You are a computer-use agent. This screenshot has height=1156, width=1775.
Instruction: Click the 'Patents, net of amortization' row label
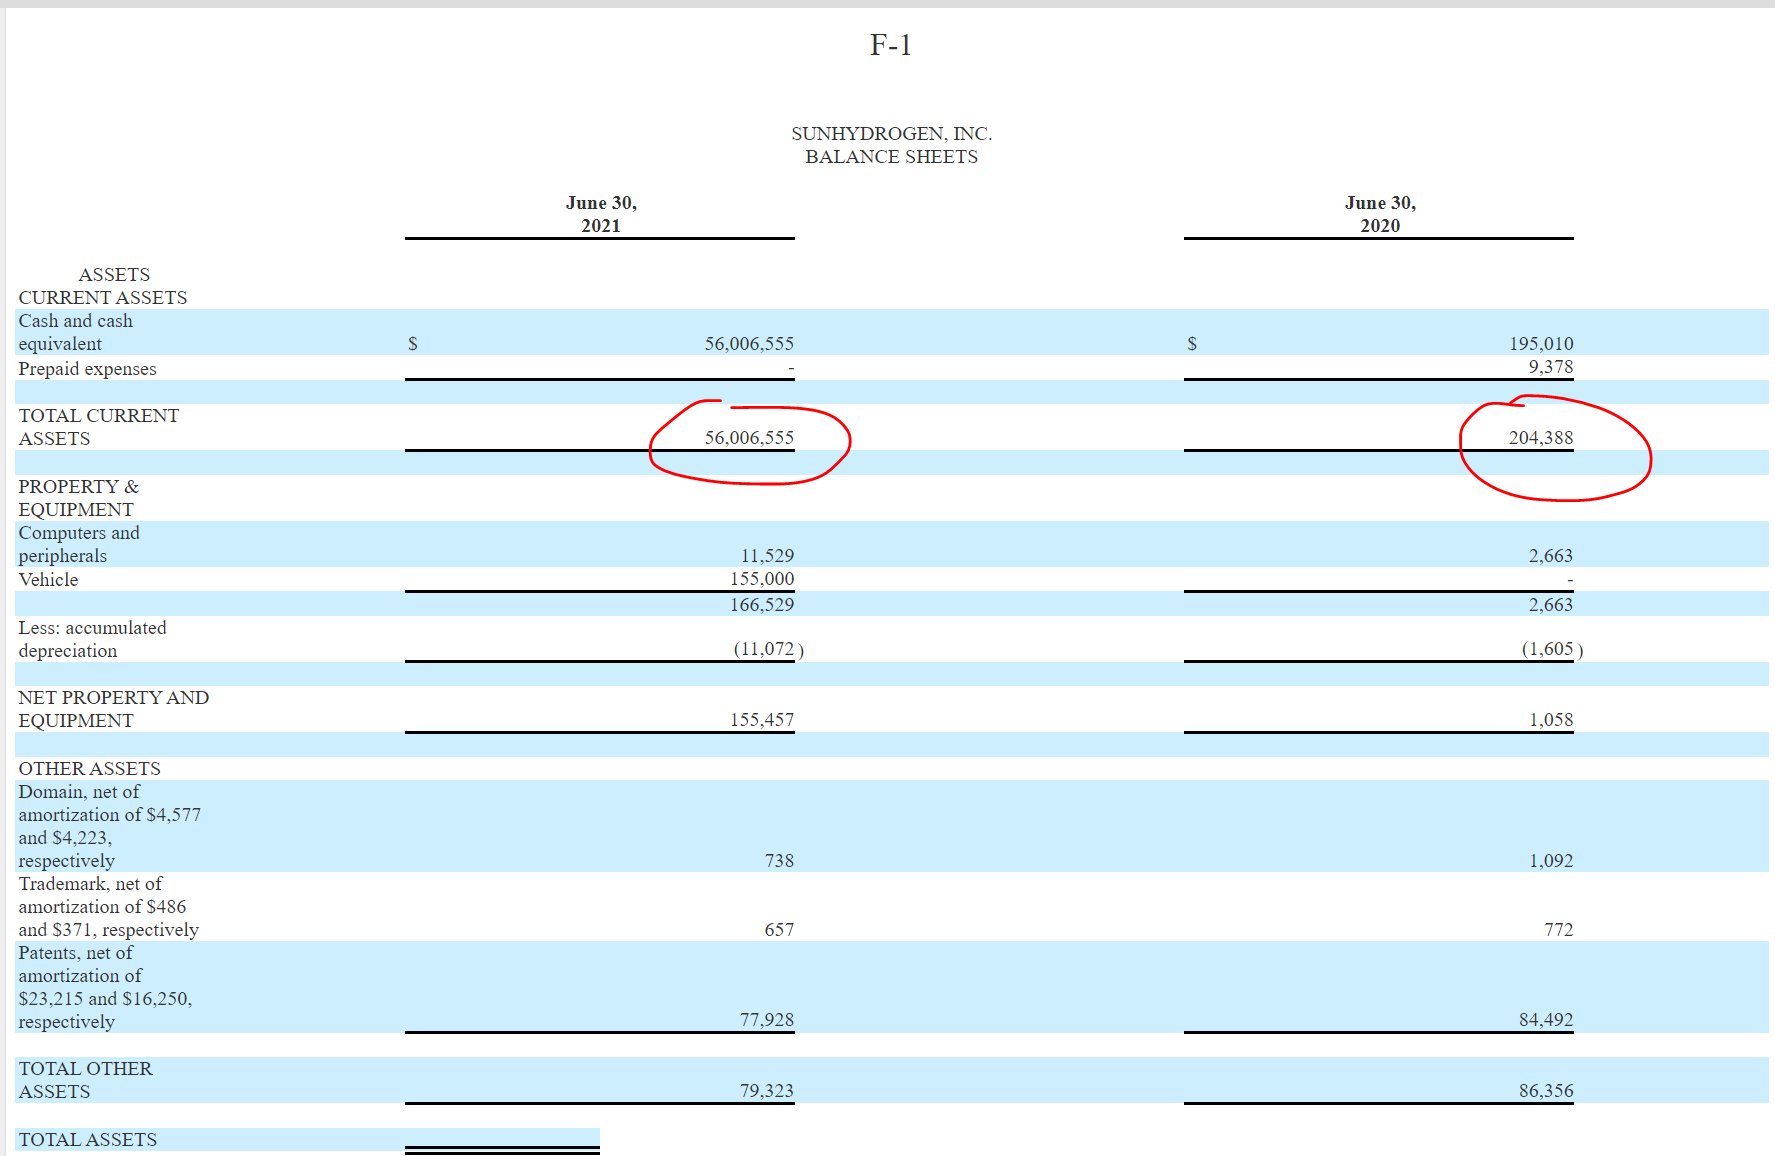point(105,987)
